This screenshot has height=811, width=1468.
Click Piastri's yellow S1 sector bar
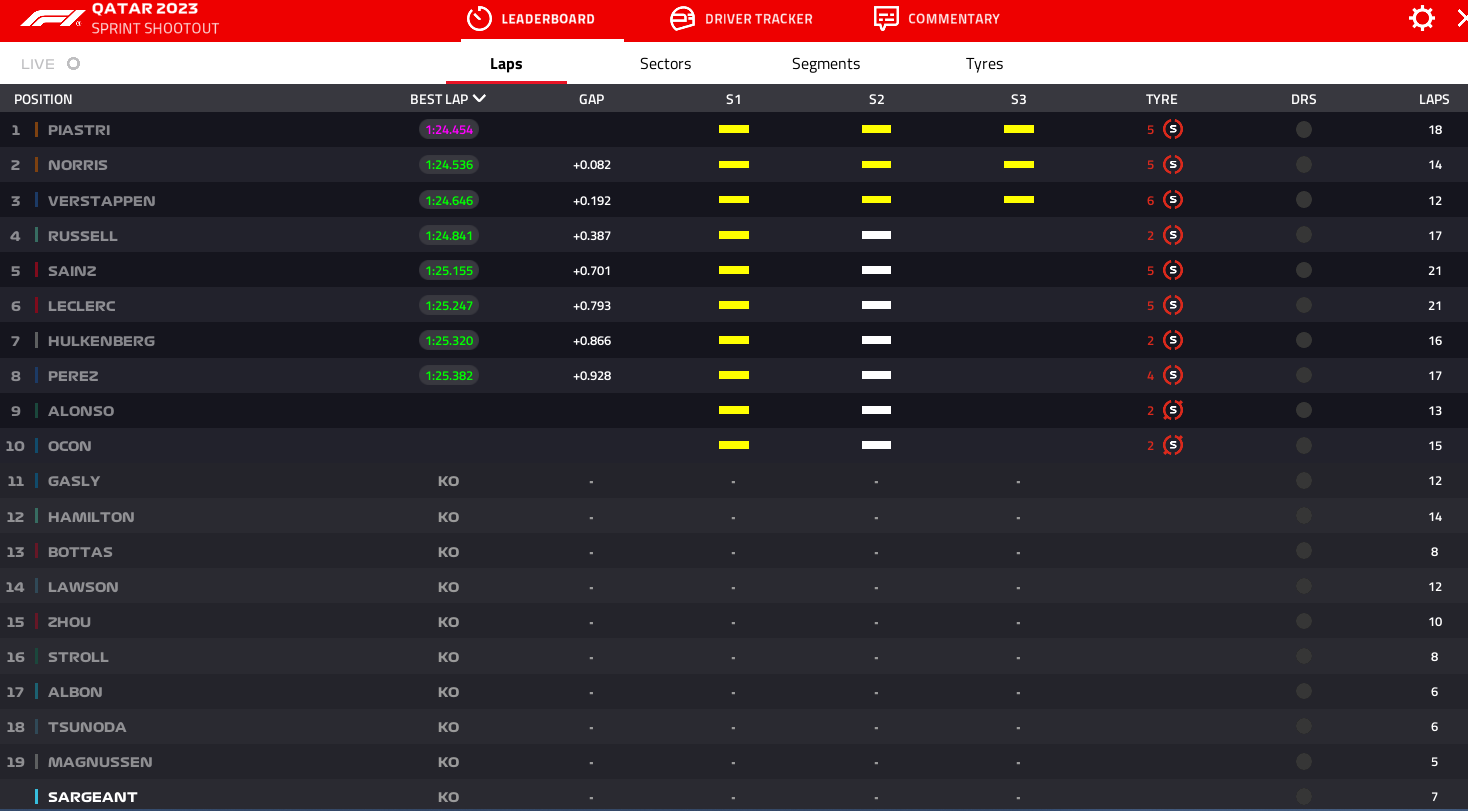(x=734, y=130)
